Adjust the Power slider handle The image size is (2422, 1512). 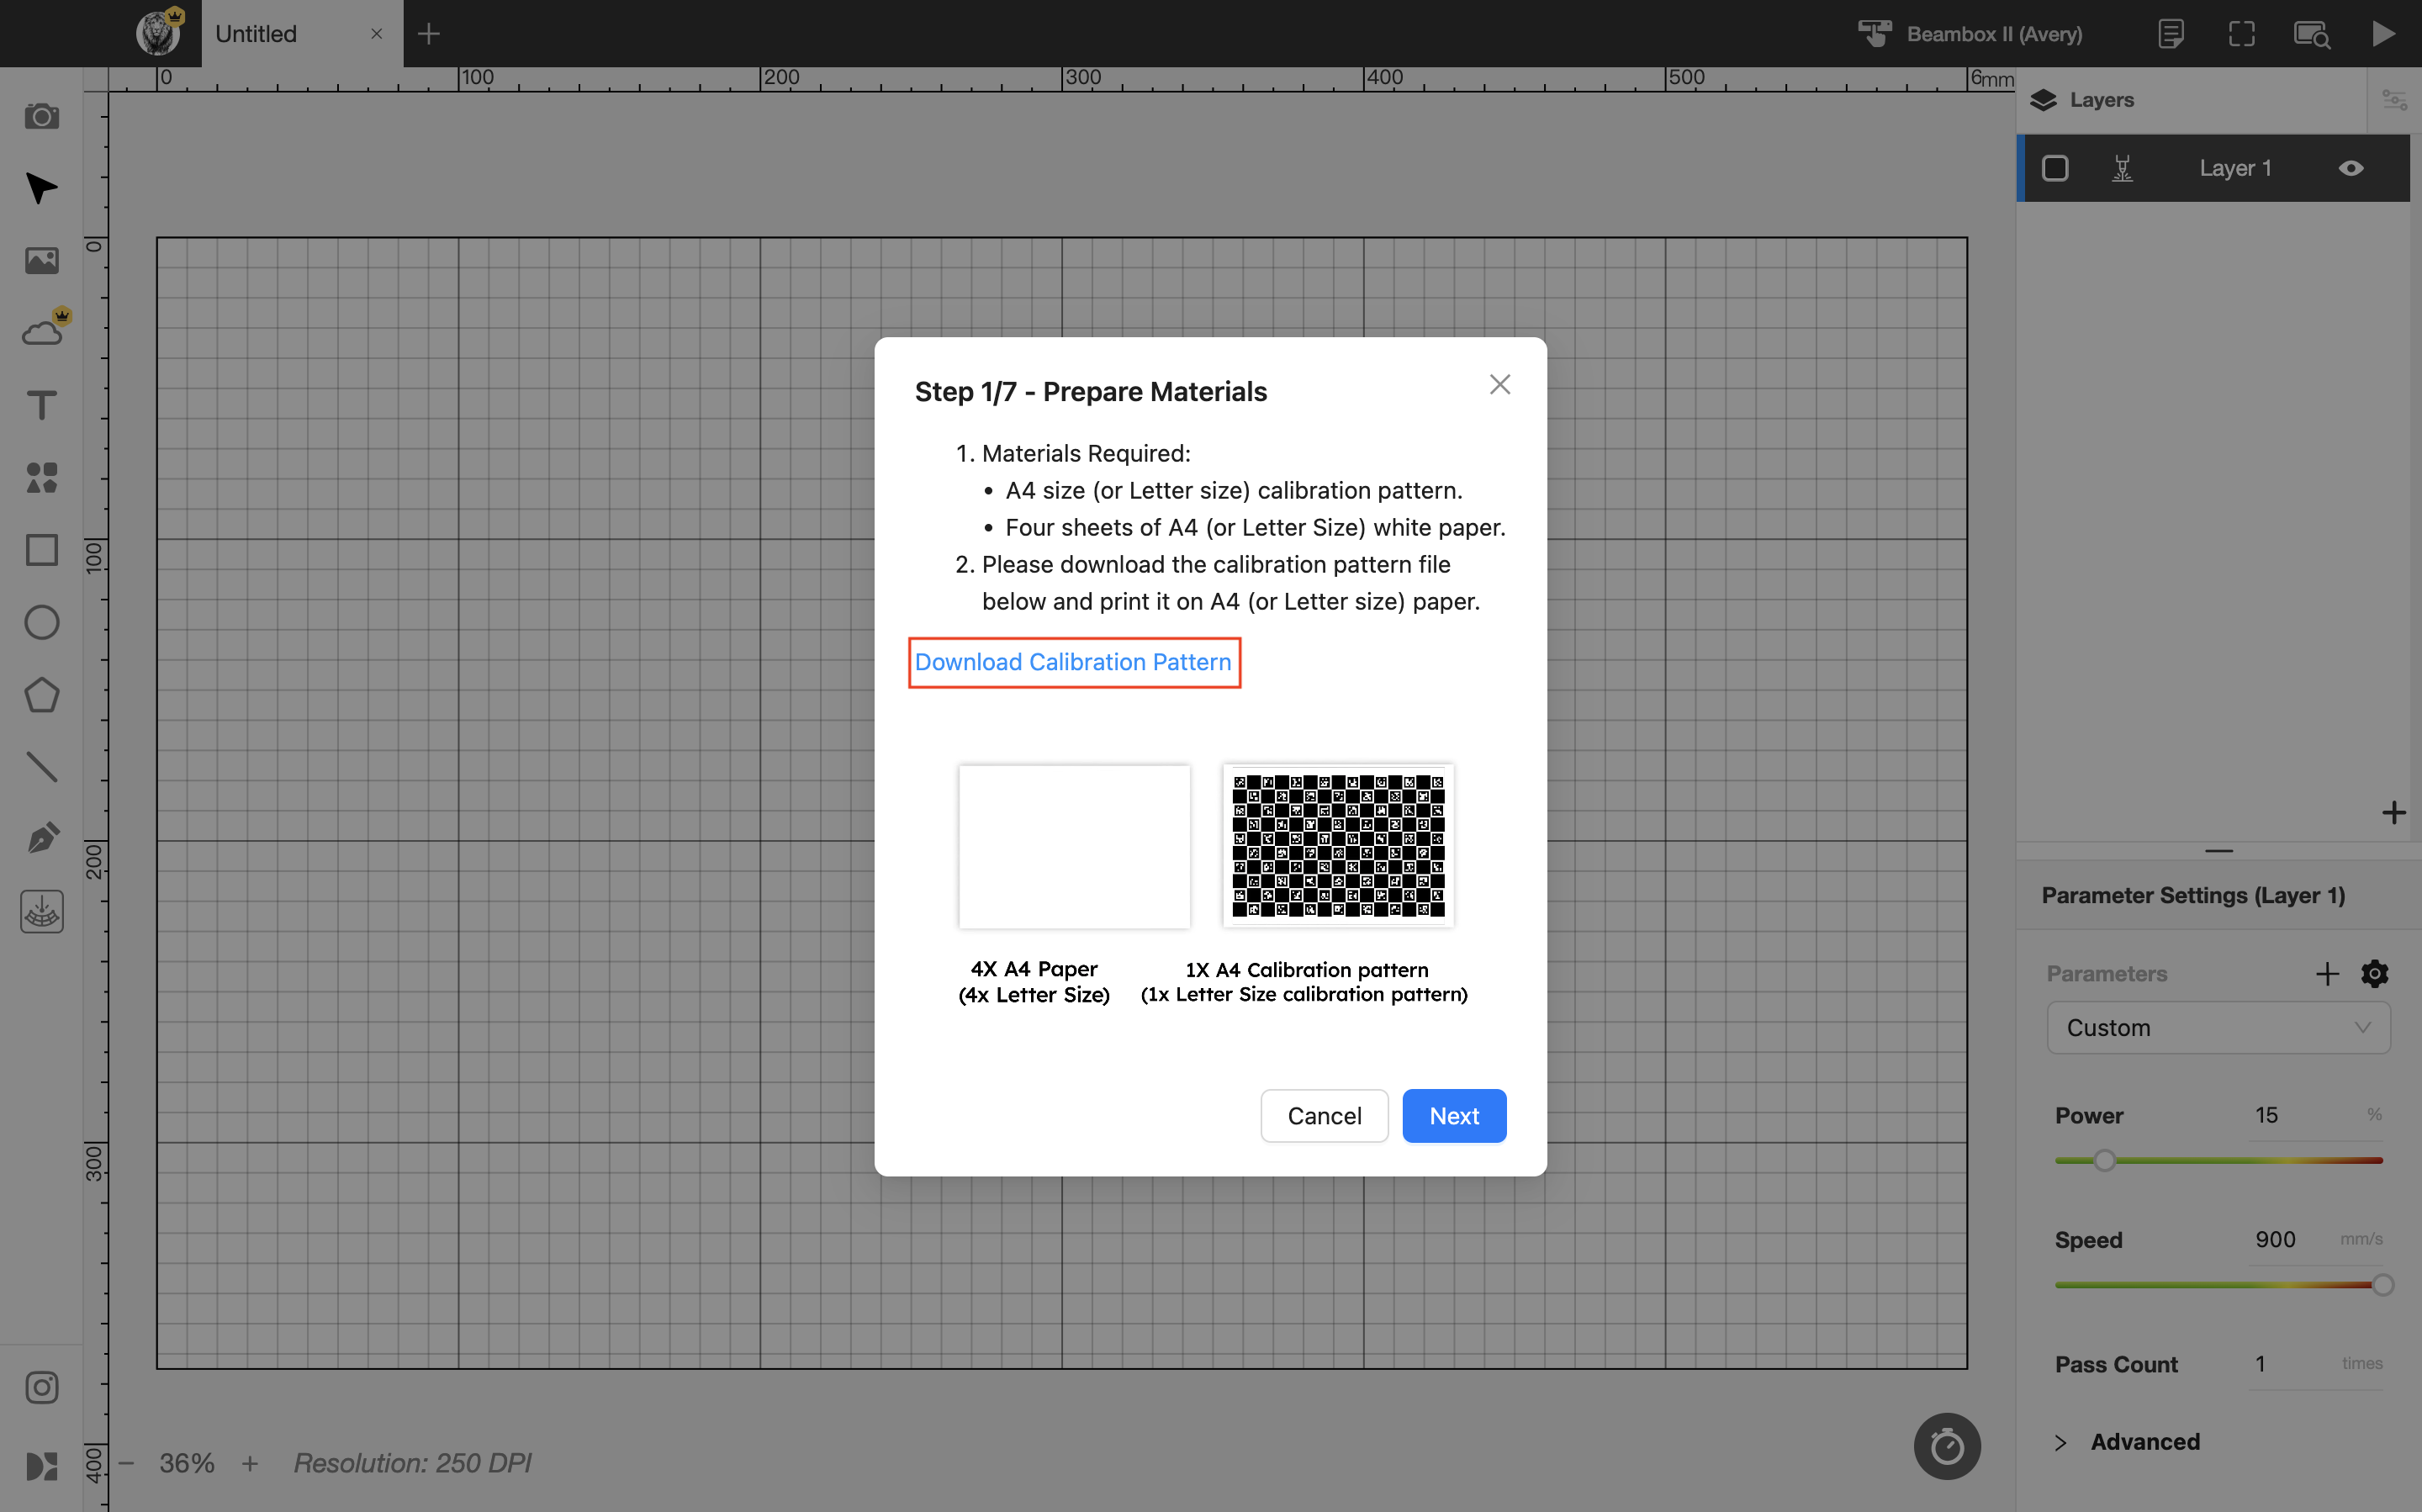(x=2104, y=1160)
